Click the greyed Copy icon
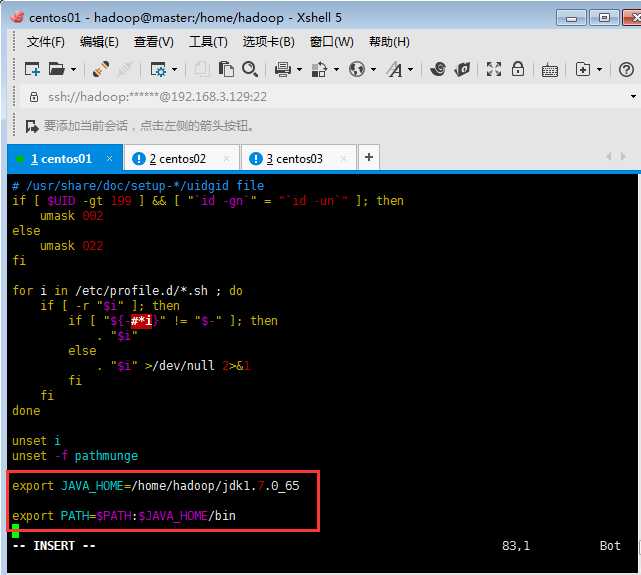 [x=202, y=69]
